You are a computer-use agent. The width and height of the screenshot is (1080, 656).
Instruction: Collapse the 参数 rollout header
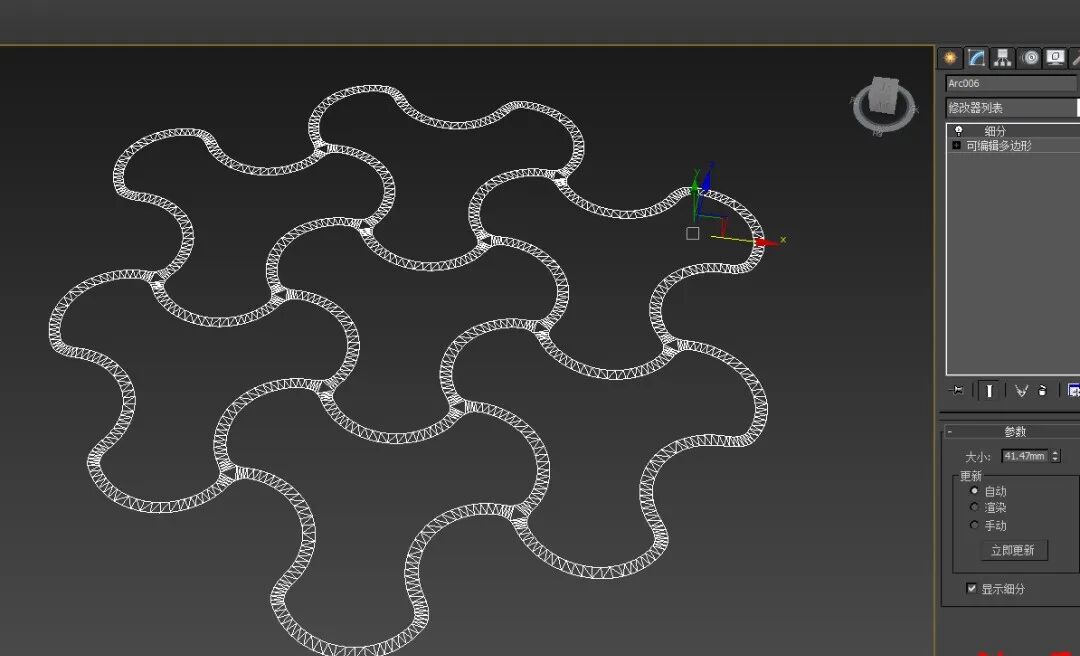coord(1014,432)
